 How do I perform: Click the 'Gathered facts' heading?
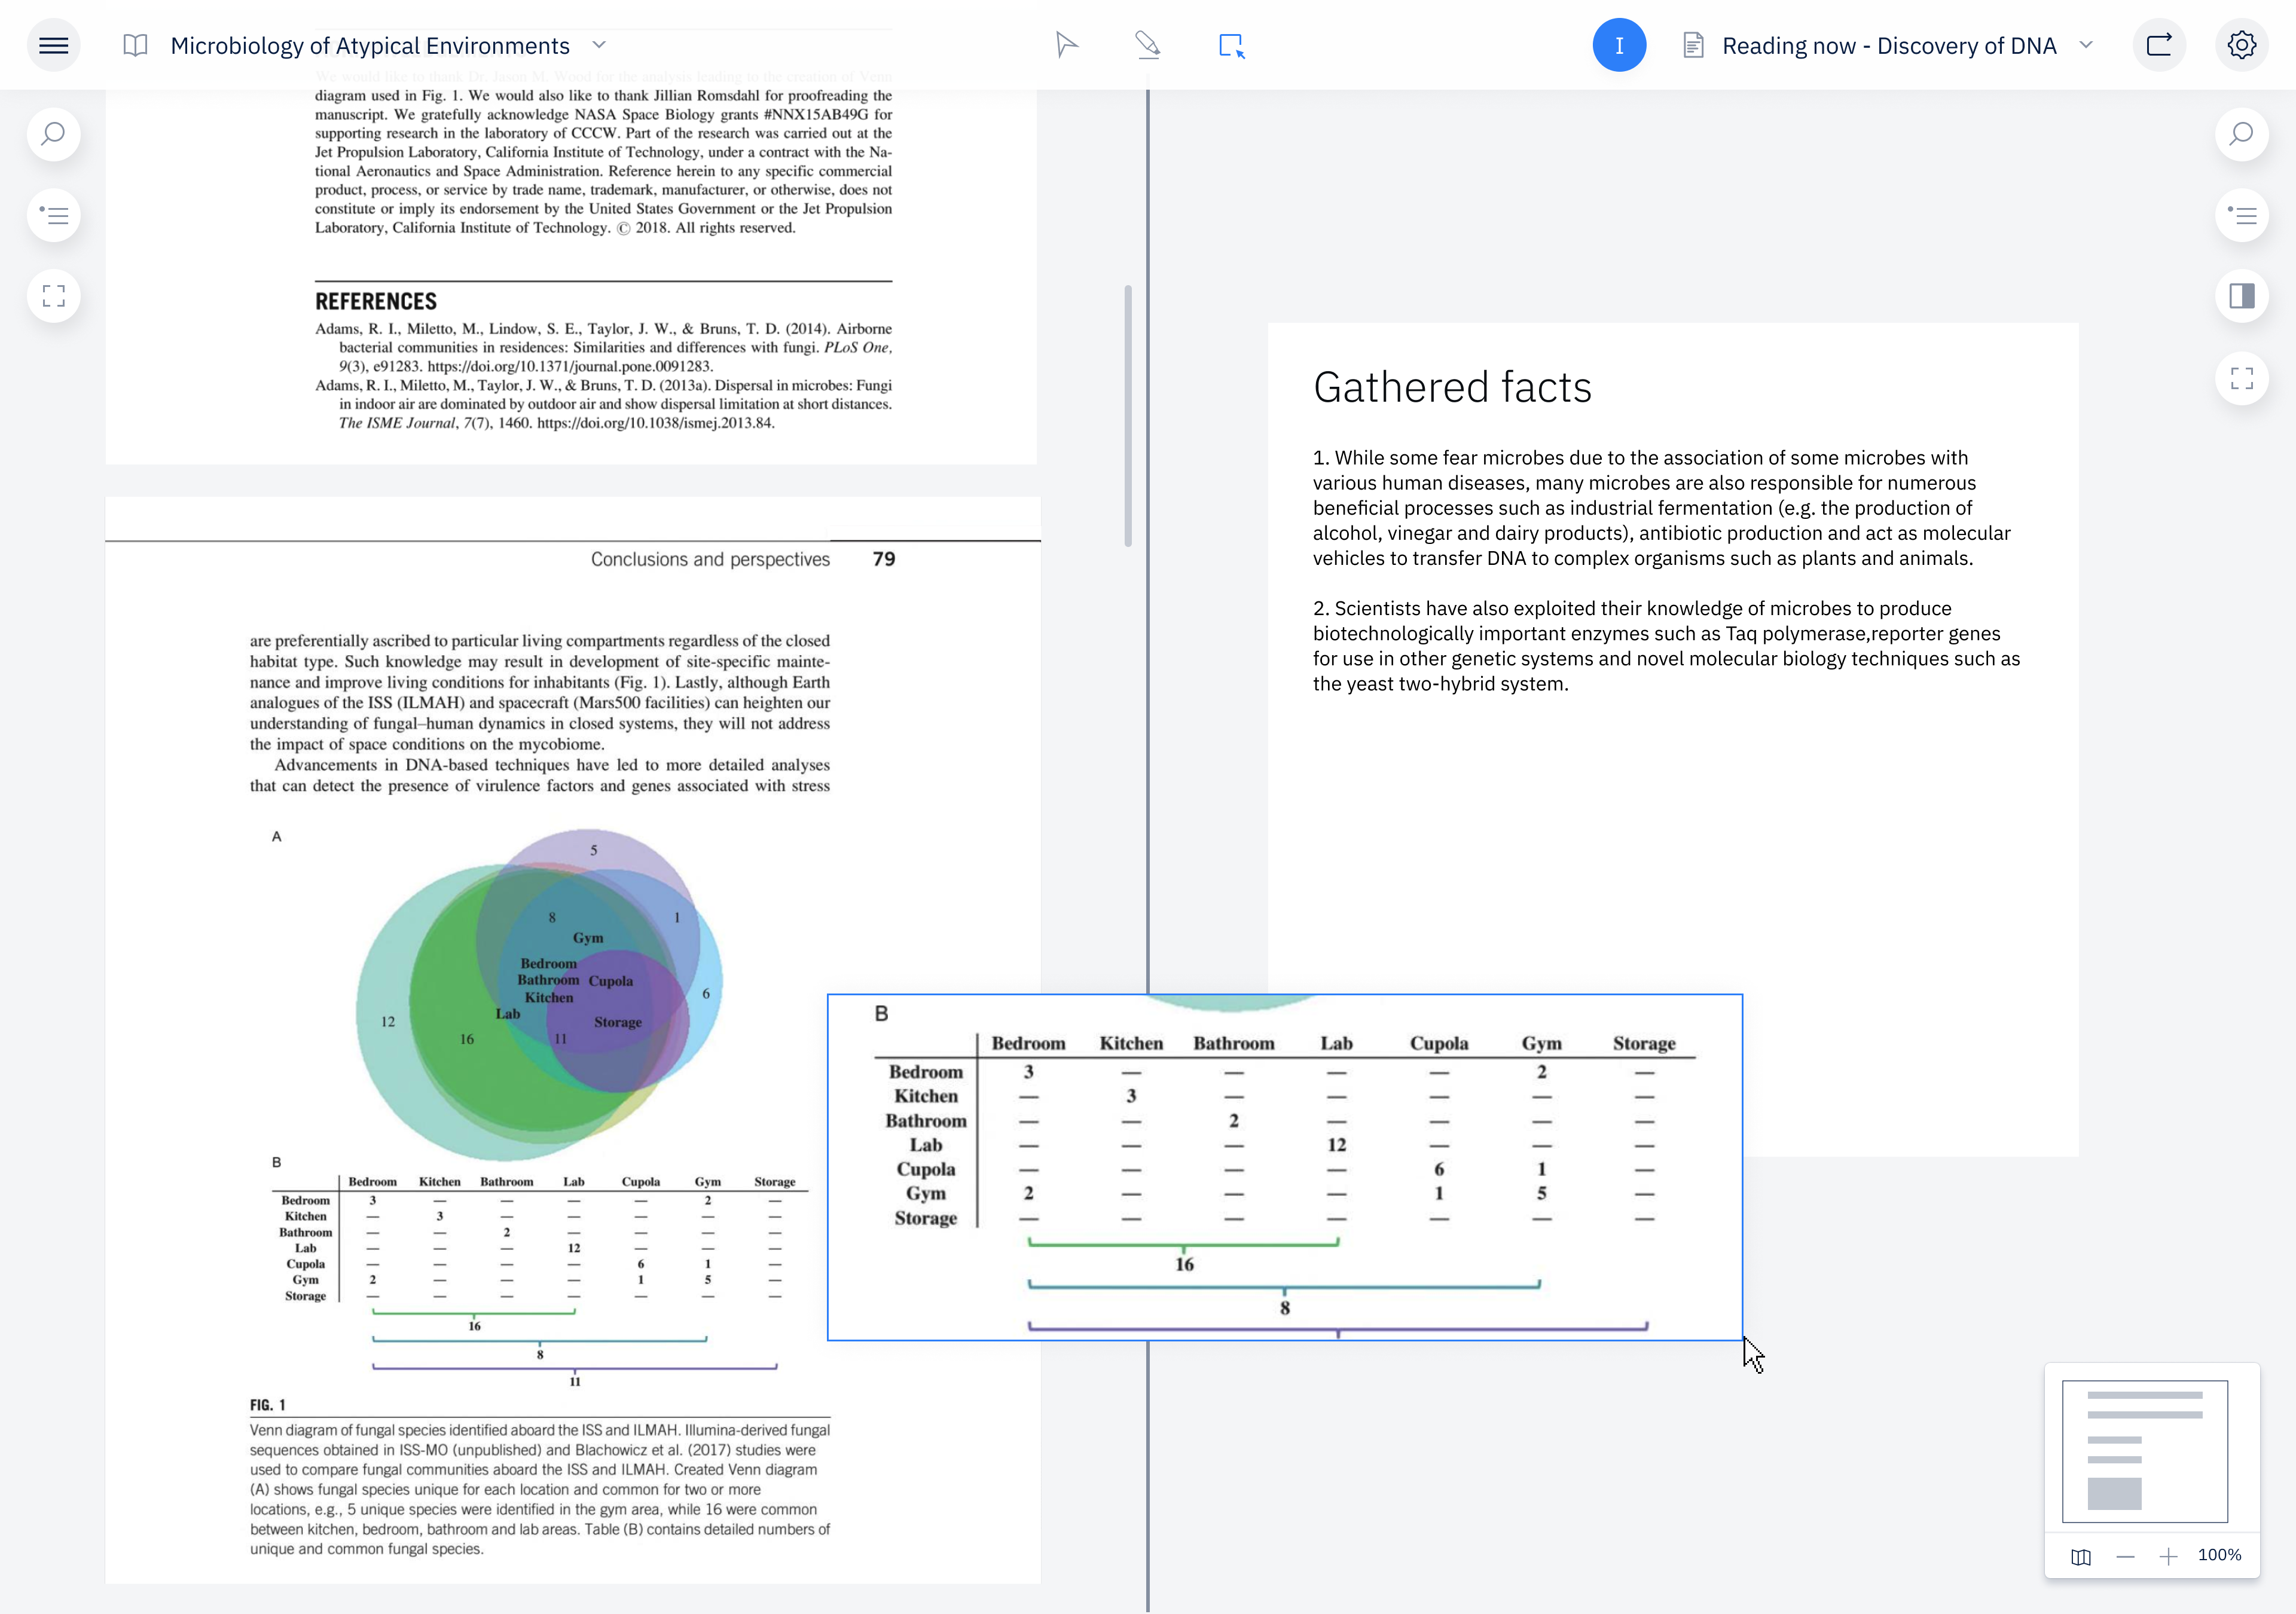pos(1452,387)
